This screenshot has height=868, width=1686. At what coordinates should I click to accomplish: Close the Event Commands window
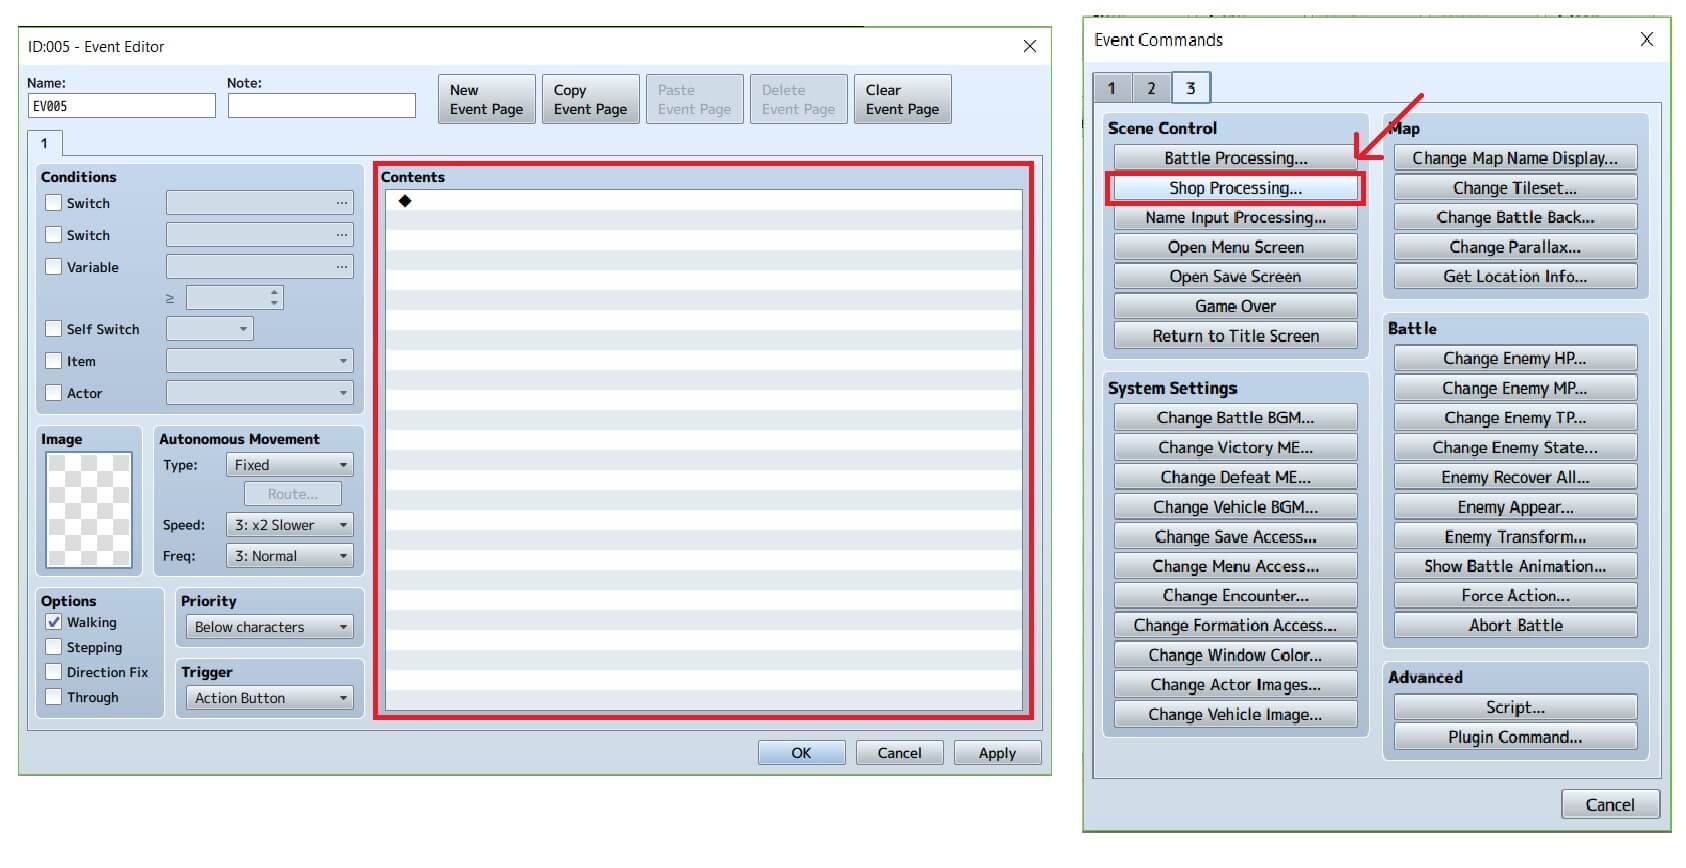pos(1646,39)
